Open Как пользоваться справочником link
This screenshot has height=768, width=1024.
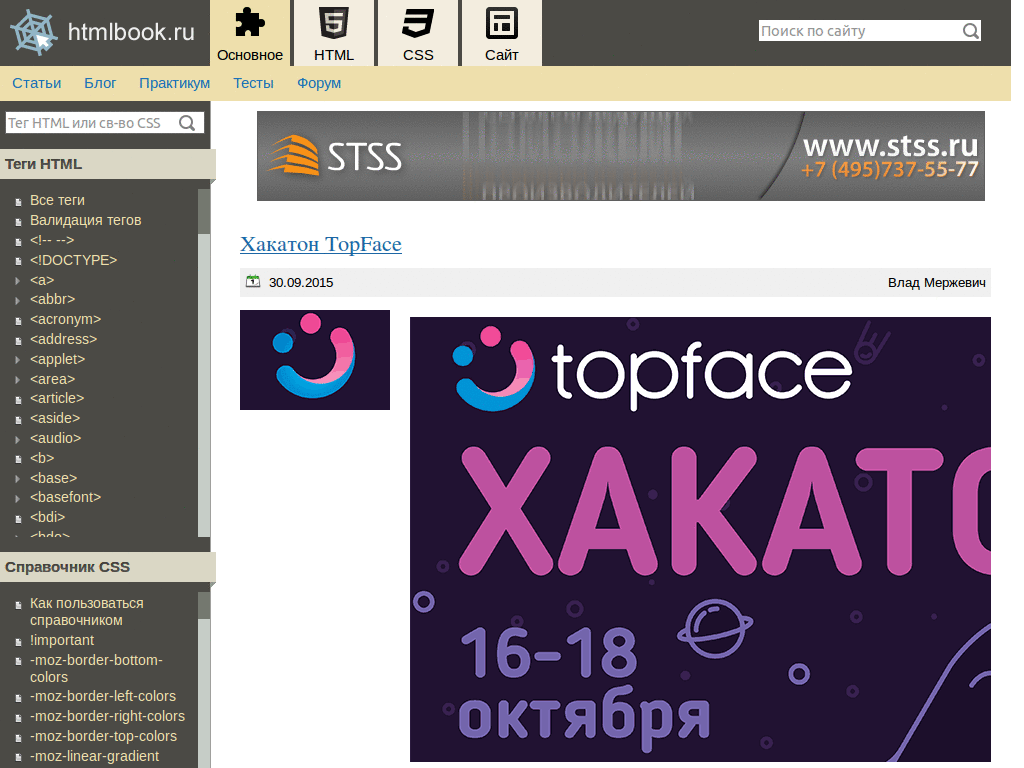(x=87, y=611)
